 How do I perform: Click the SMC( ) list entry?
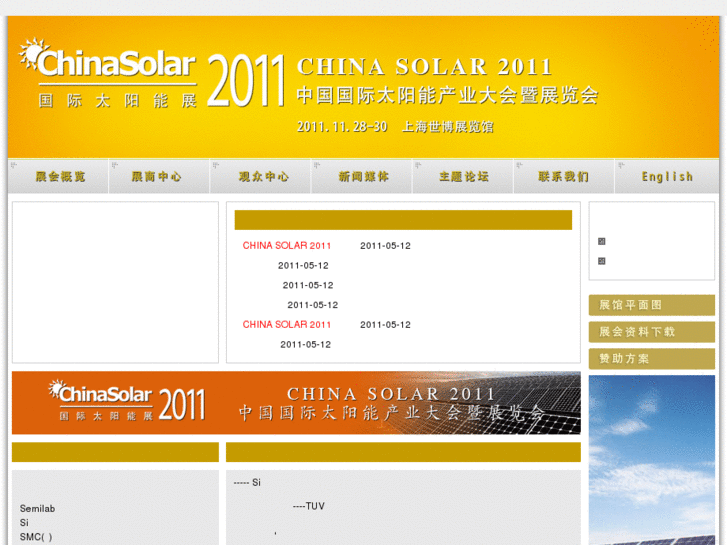36,537
